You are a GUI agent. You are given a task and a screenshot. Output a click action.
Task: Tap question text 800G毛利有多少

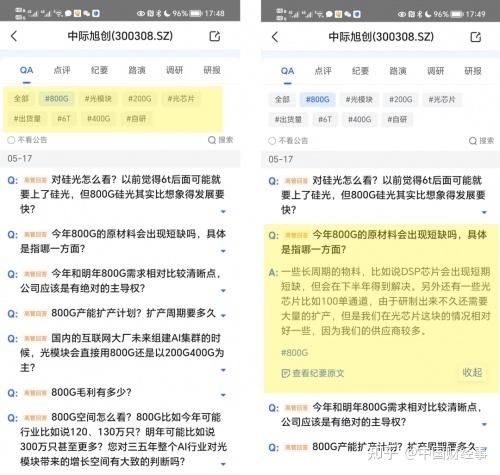91,392
